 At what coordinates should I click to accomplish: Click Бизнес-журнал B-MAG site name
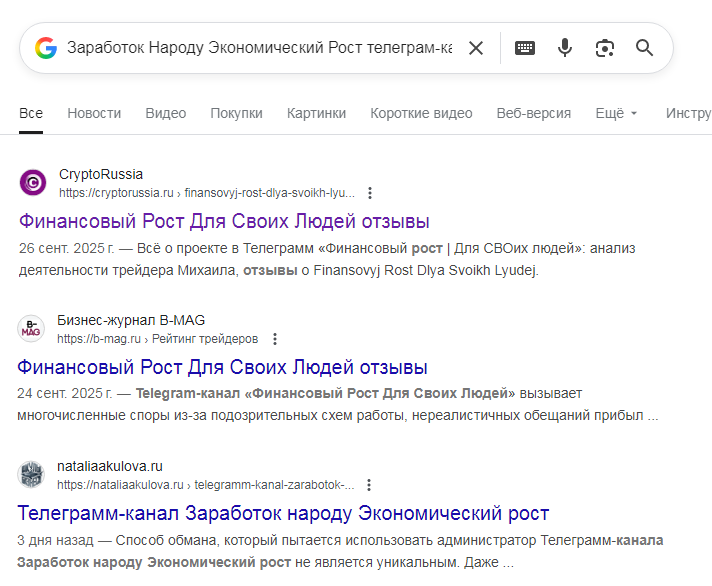(131, 320)
